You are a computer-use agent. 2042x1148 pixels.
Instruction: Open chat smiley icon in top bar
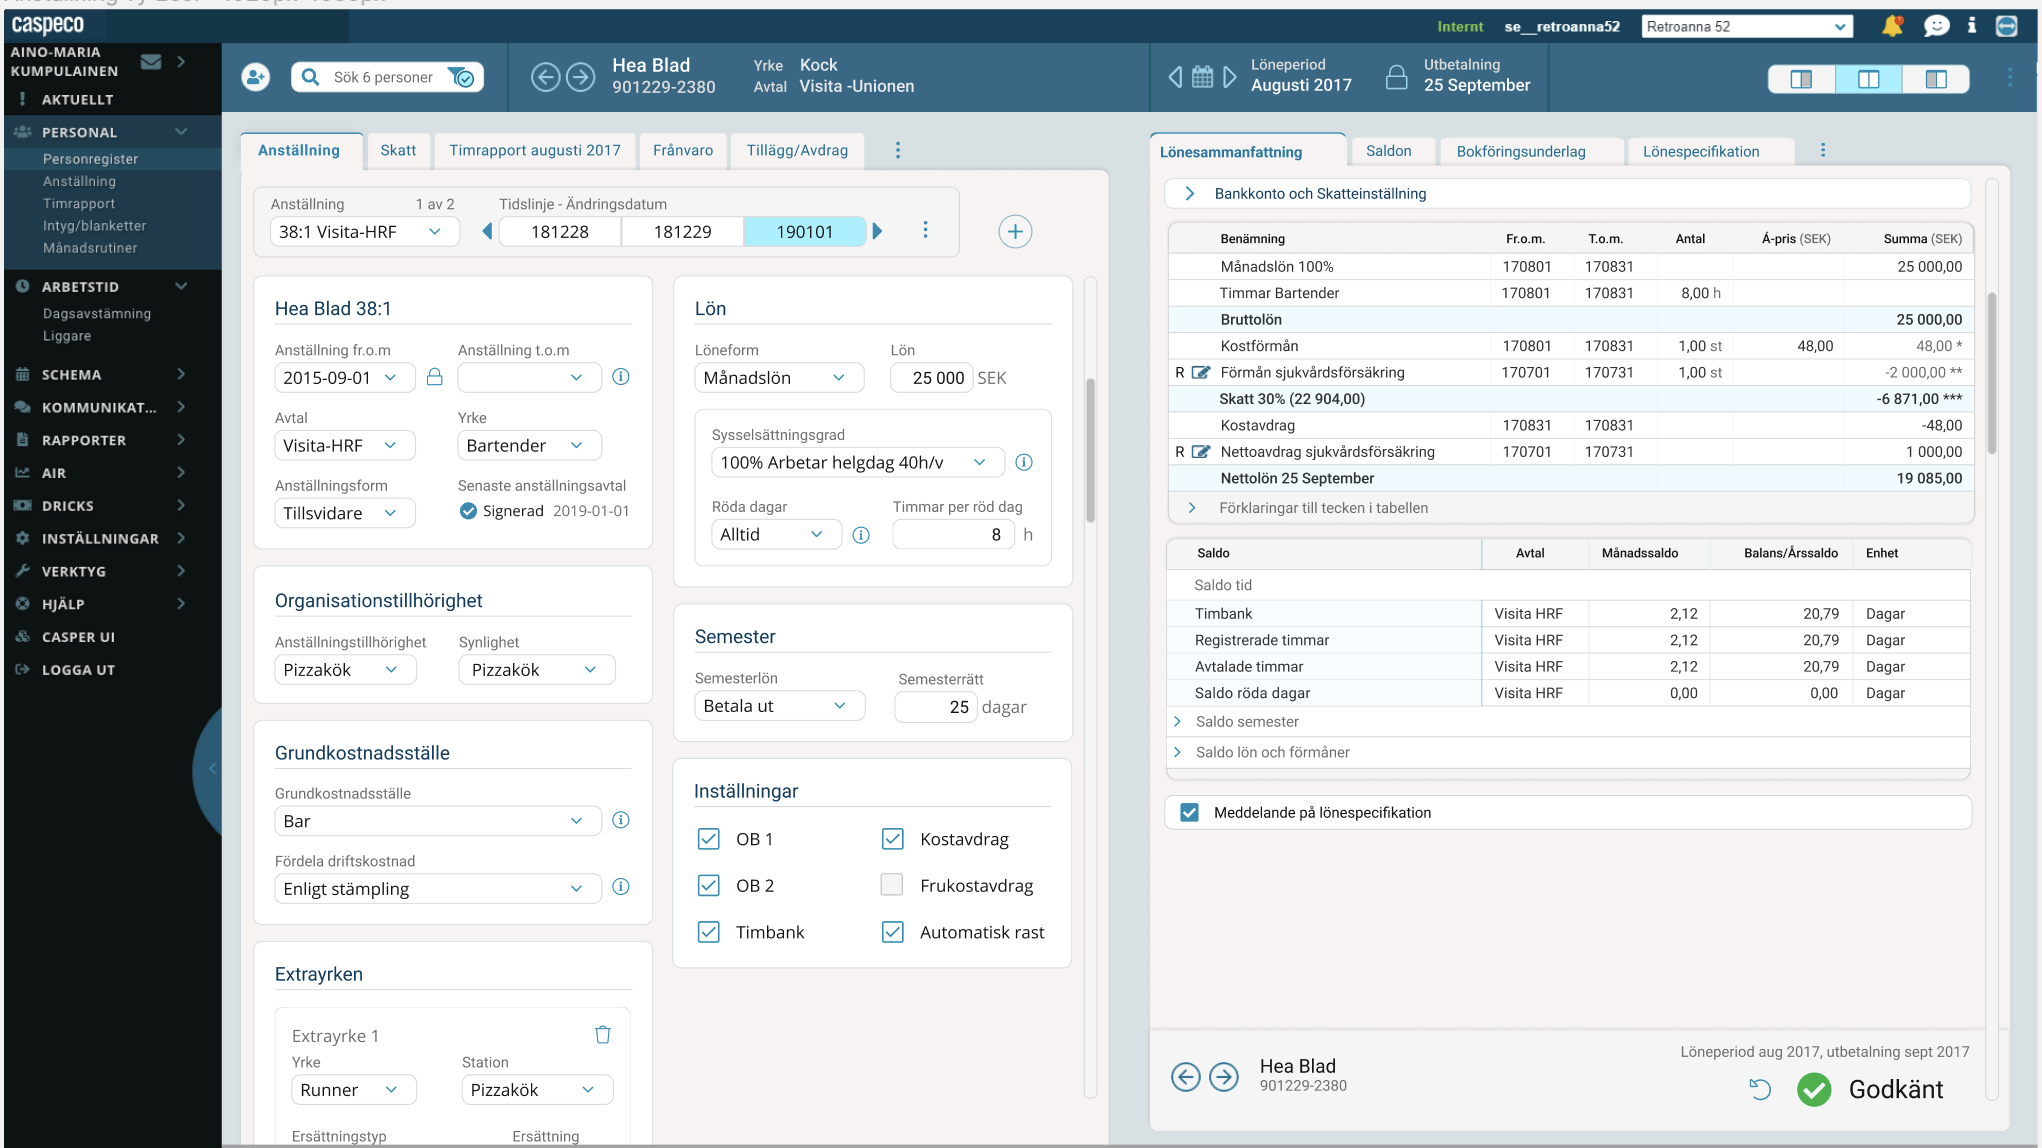click(x=1936, y=26)
